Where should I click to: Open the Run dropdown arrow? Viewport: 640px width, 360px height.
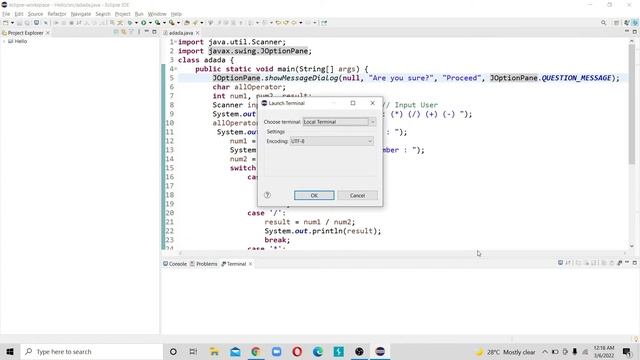click(150, 23)
